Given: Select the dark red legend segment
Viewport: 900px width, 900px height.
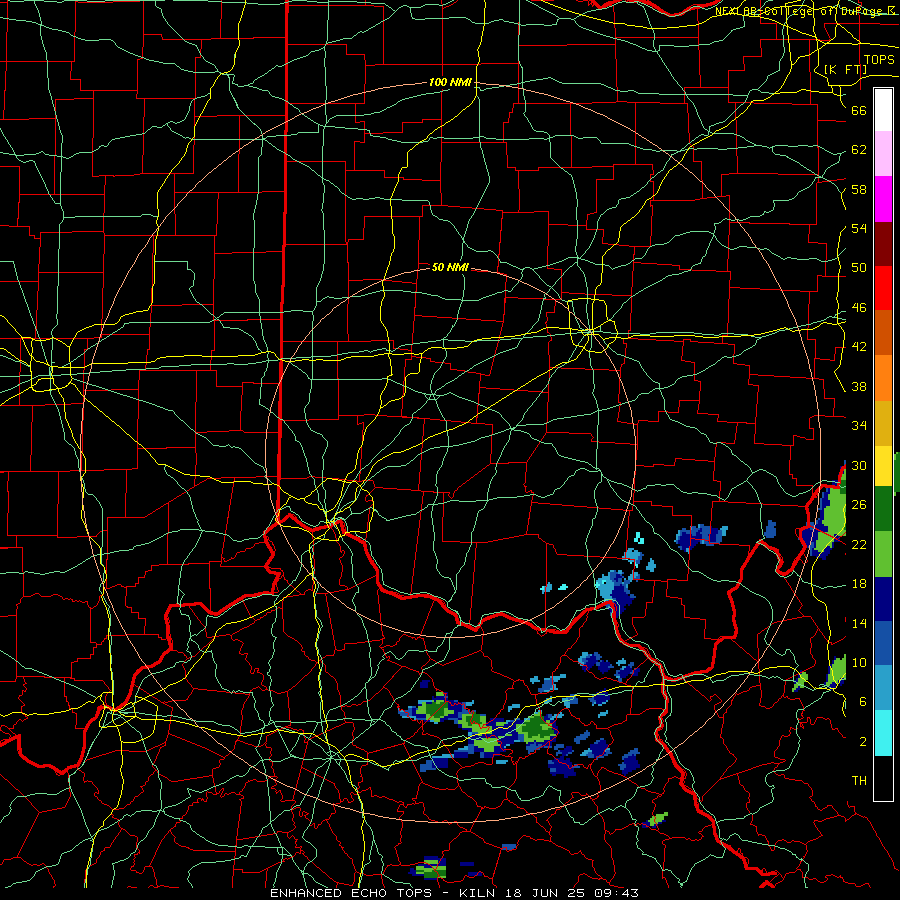Looking at the screenshot, I should (x=883, y=244).
